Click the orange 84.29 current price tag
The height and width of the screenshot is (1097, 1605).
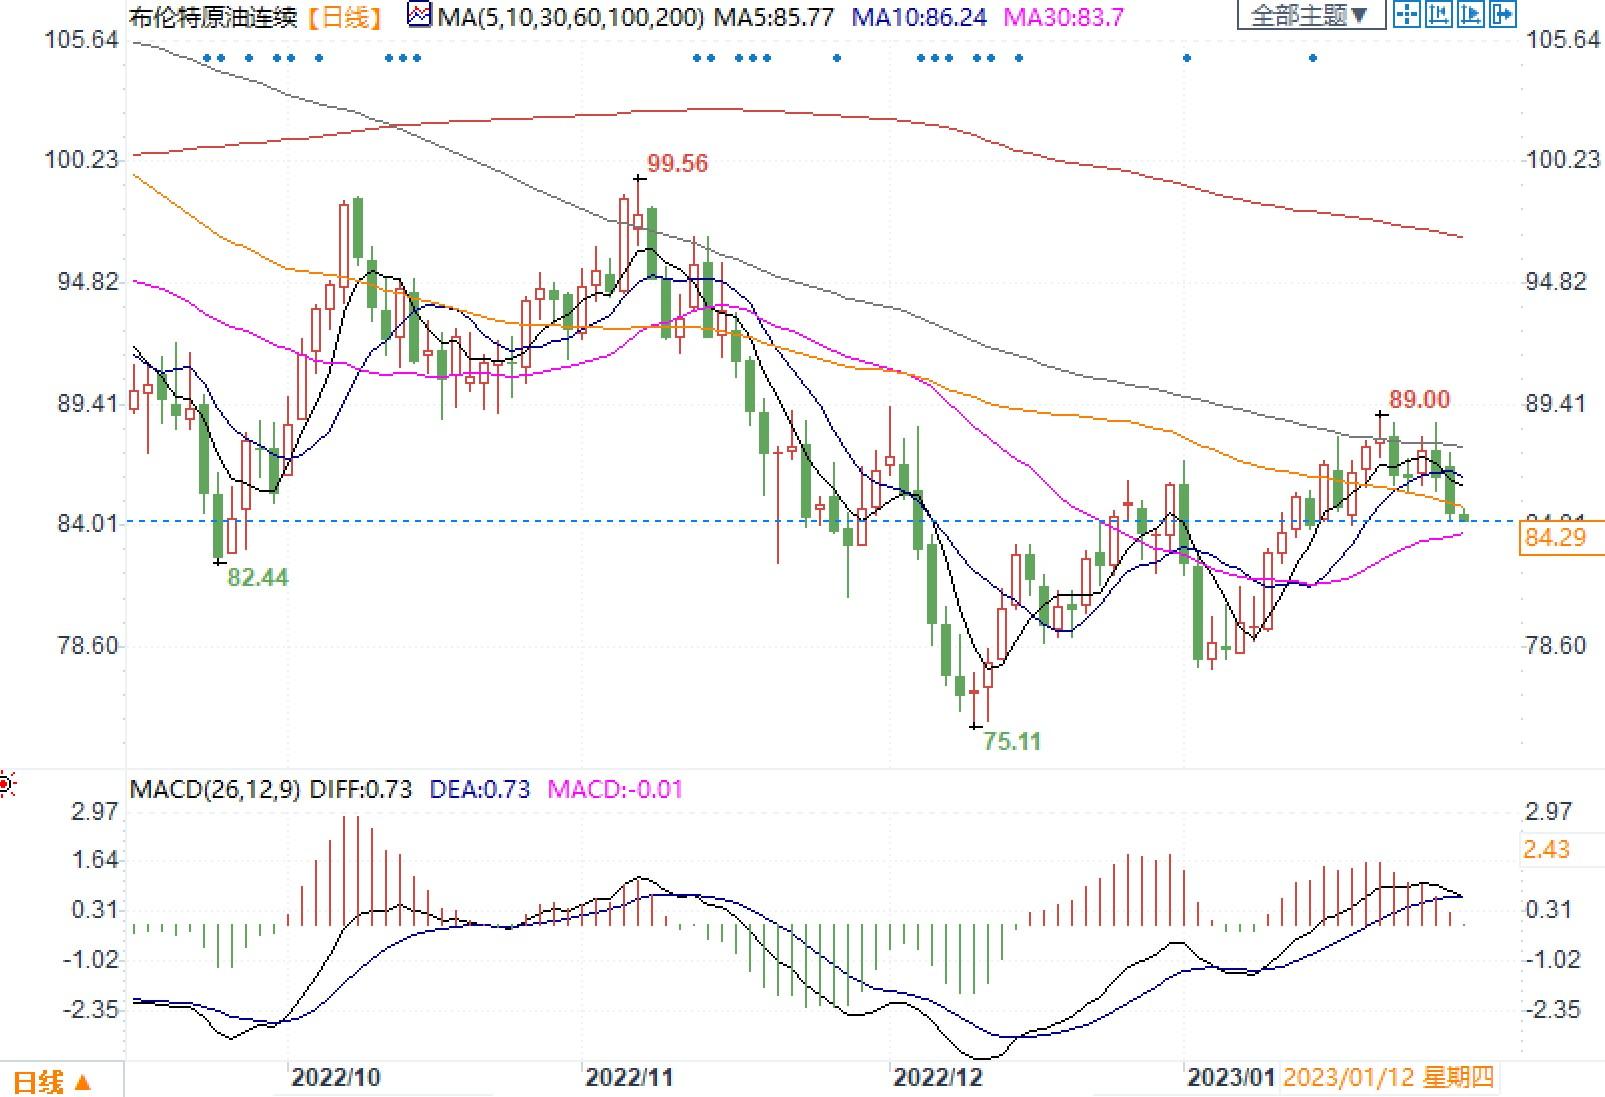(1556, 538)
